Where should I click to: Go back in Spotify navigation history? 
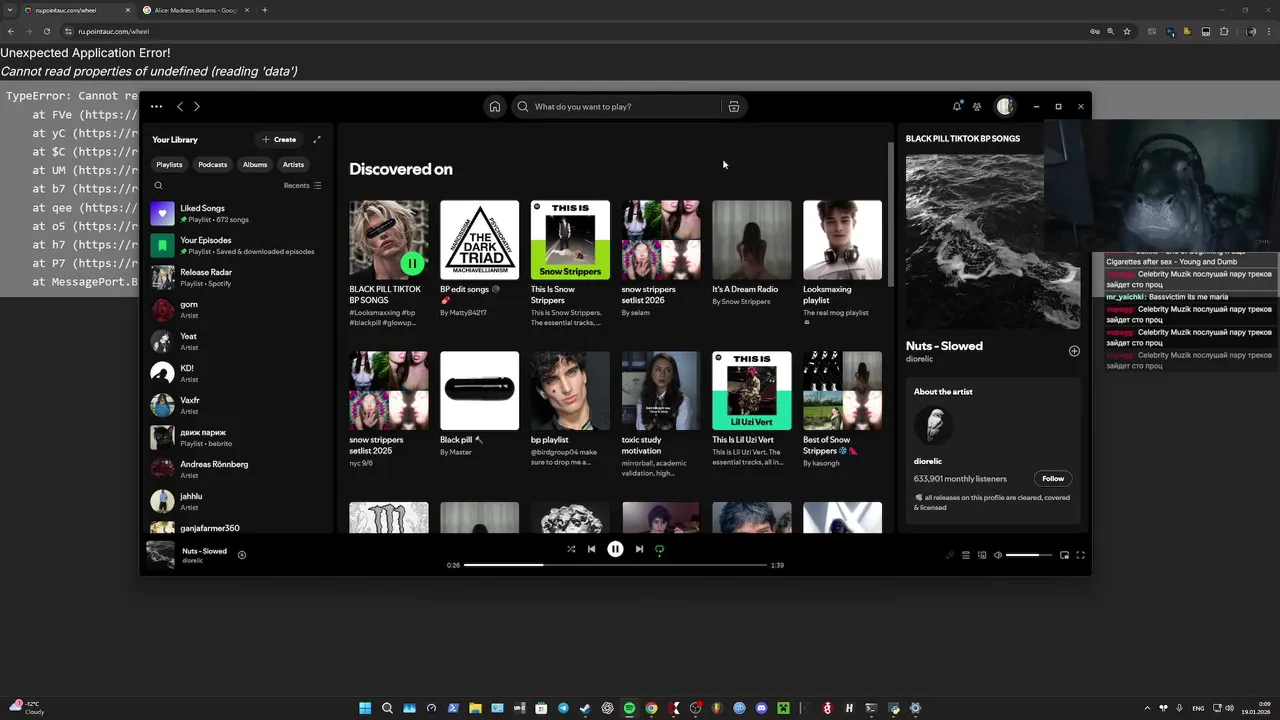tap(180, 106)
